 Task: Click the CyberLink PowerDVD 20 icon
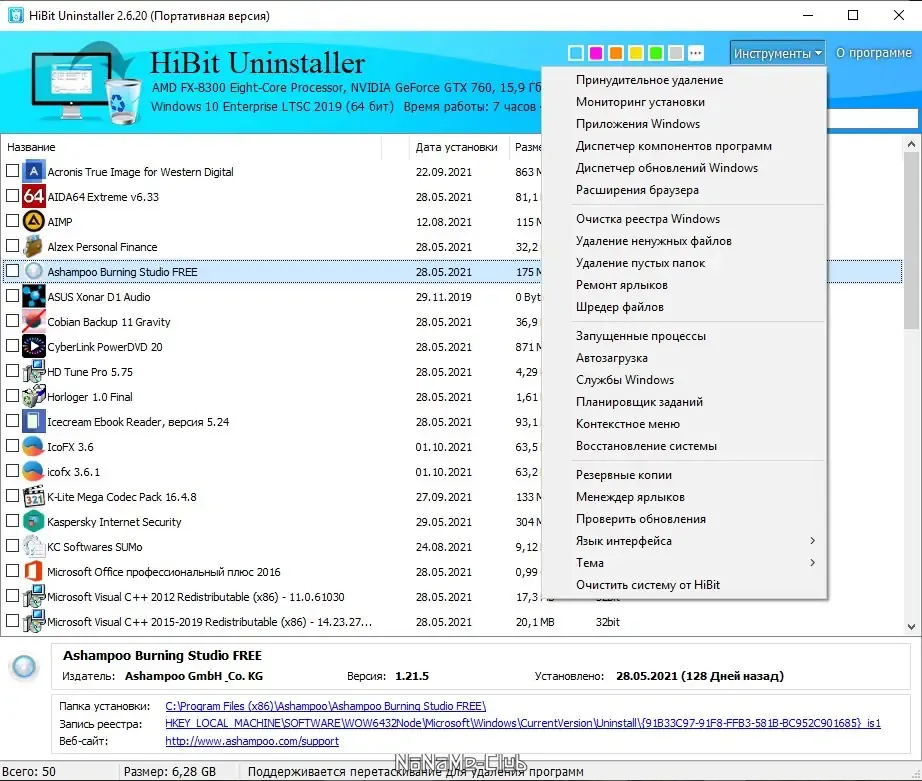click(34, 346)
